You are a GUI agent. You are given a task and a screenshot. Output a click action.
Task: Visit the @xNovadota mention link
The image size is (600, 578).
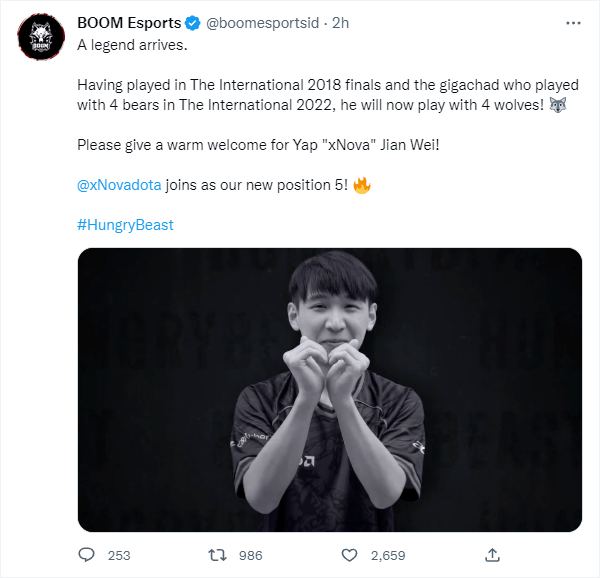[x=119, y=186]
